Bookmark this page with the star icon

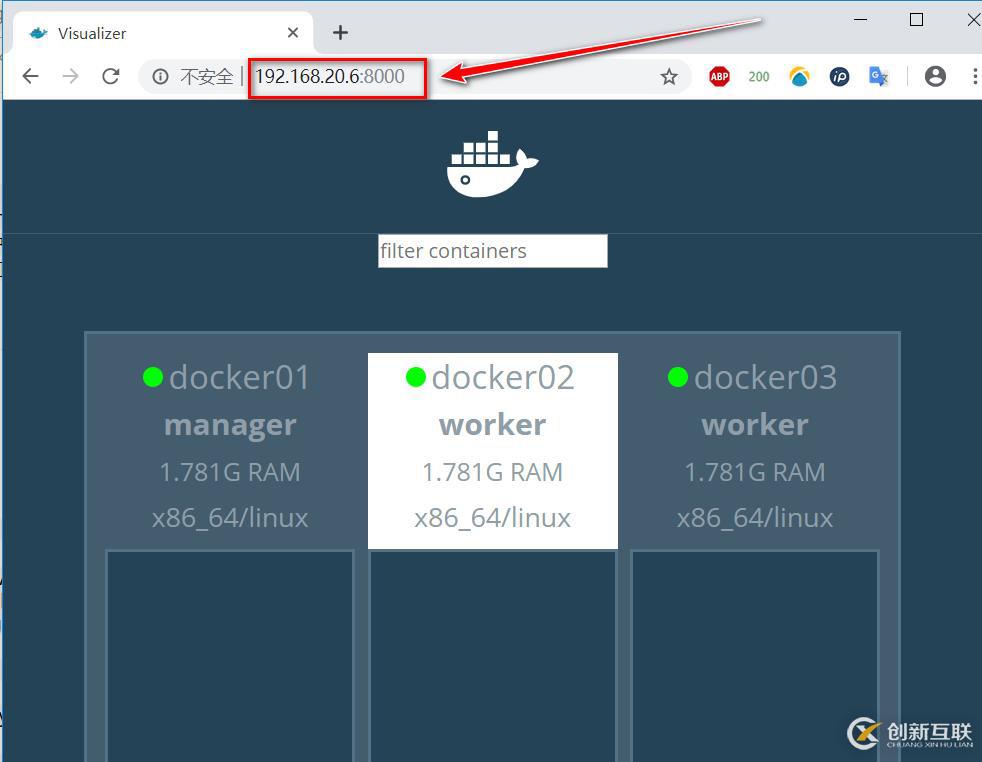tap(669, 76)
